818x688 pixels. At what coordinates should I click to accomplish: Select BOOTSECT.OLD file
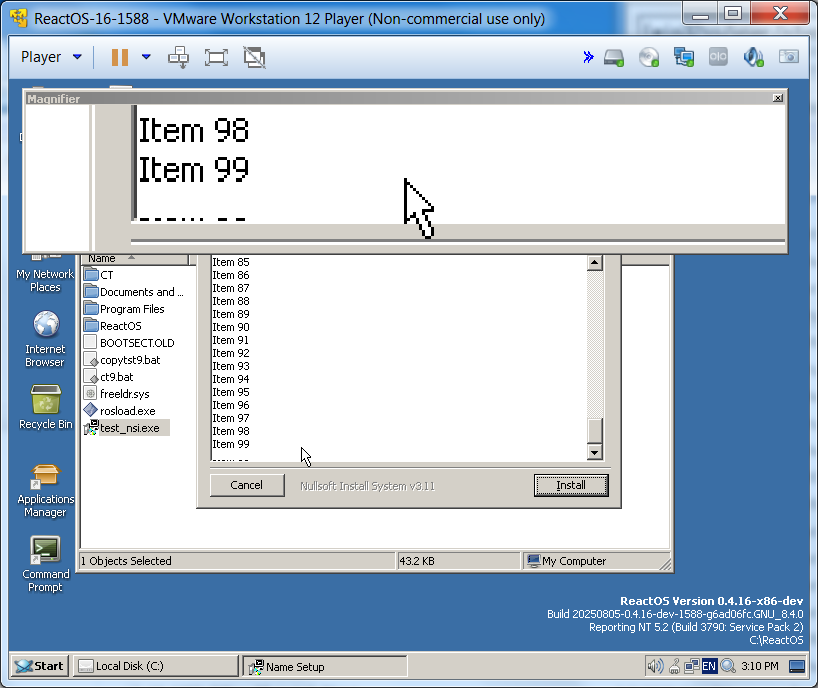[x=129, y=343]
